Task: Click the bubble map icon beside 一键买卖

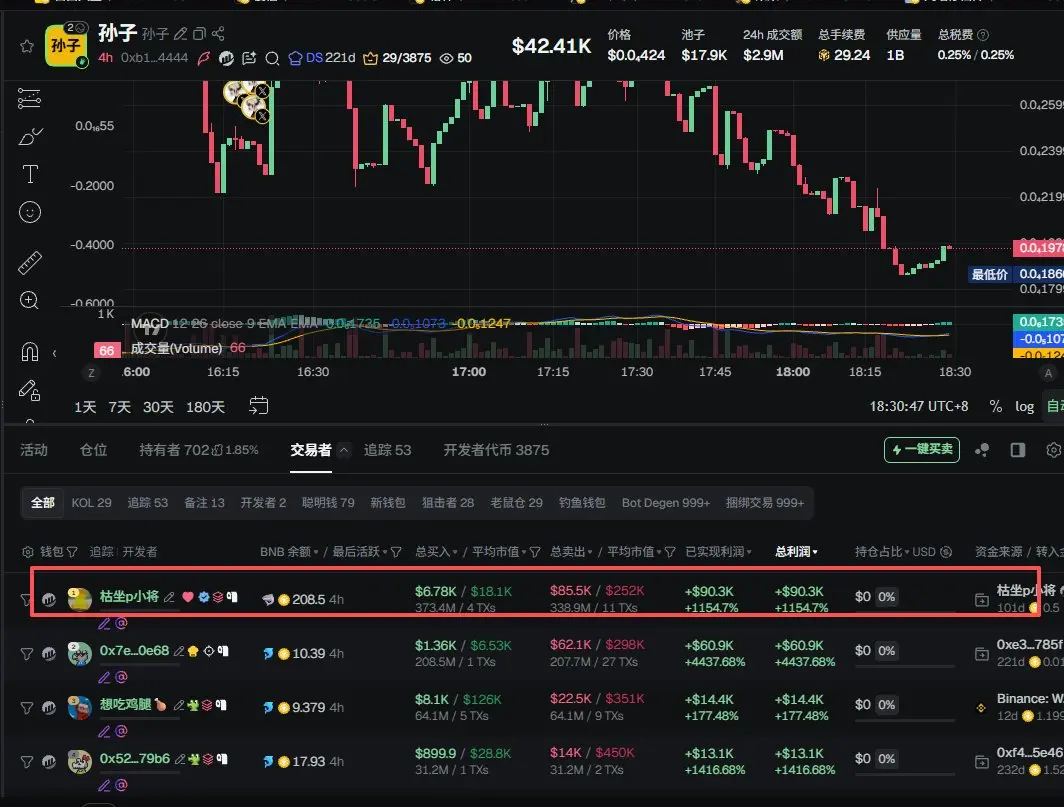Action: click(982, 450)
